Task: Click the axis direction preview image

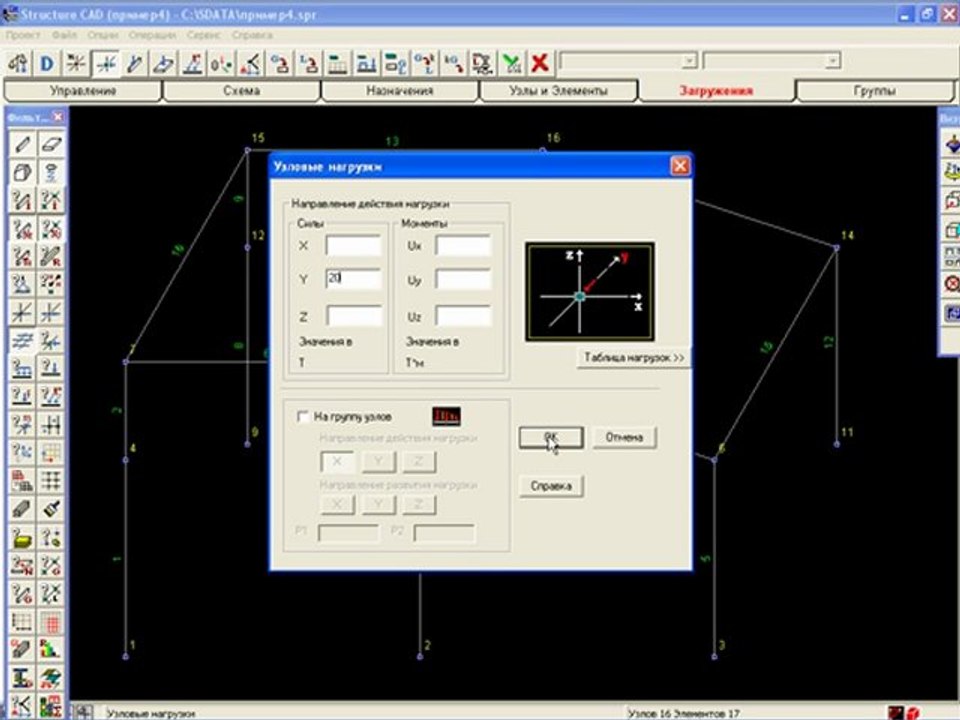Action: tap(590, 291)
